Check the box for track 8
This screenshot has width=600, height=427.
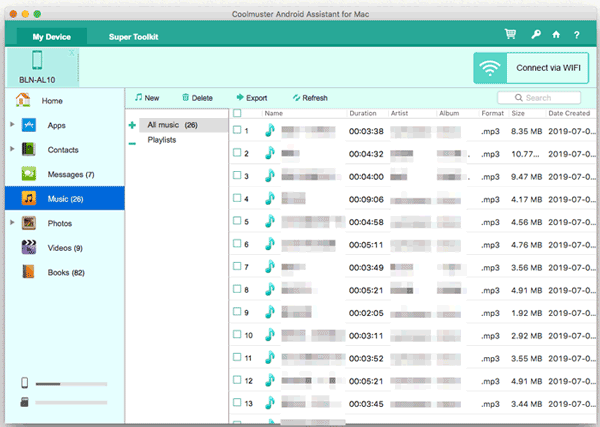tap(237, 289)
